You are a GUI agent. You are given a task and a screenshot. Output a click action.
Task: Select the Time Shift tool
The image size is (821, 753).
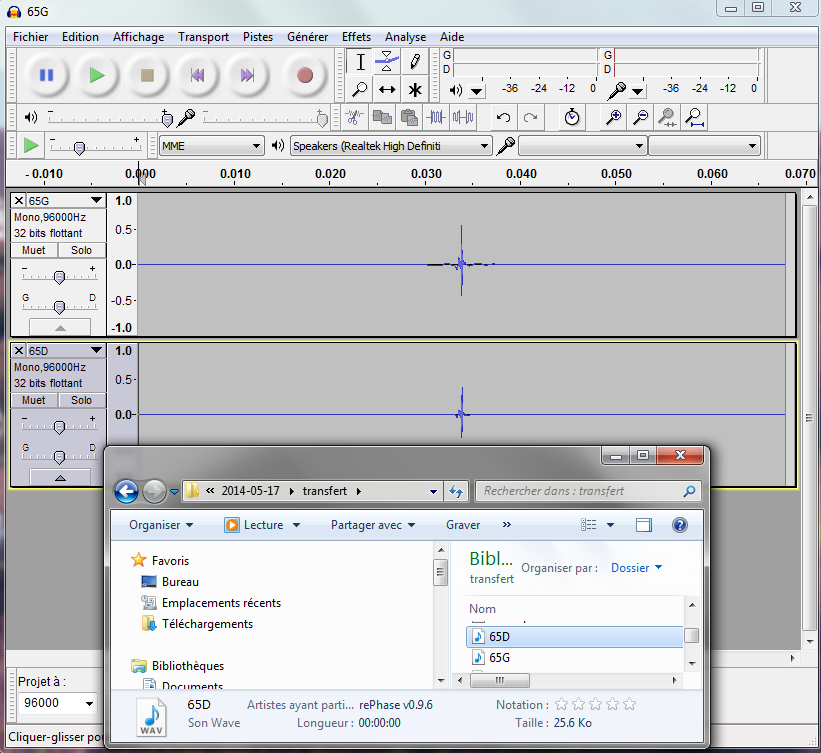click(x=387, y=90)
